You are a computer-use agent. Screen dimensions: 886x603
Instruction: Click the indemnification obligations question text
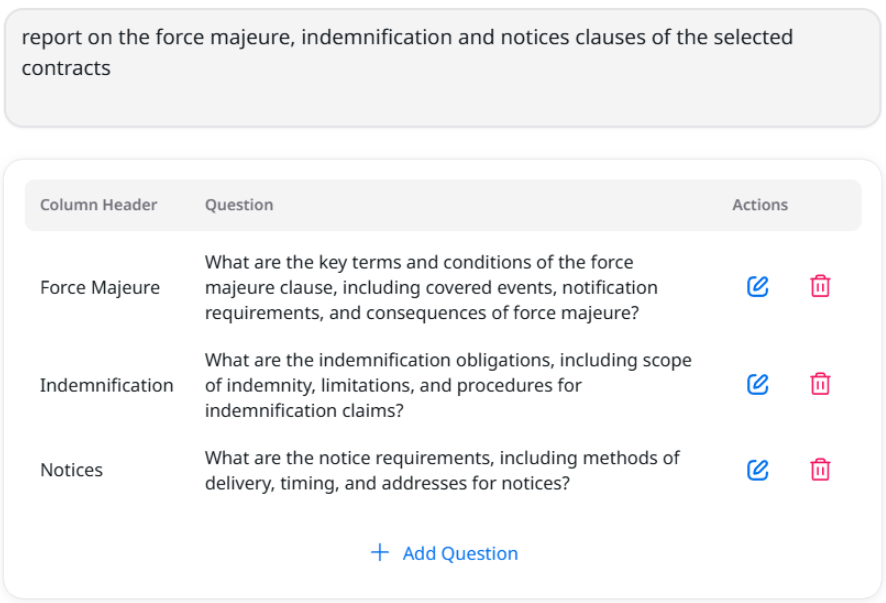click(x=447, y=385)
